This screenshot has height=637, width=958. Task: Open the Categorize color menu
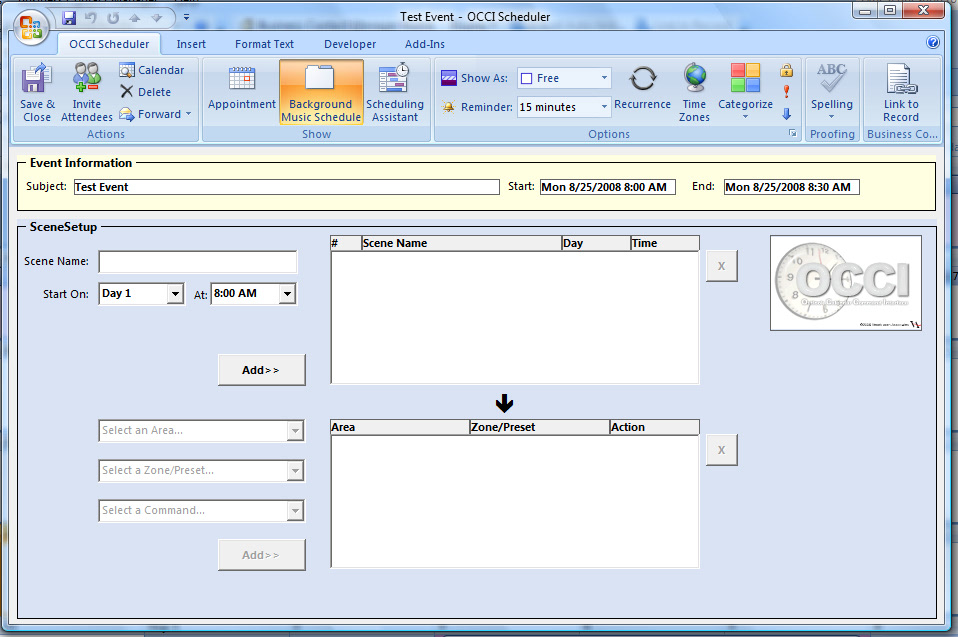coord(745,92)
